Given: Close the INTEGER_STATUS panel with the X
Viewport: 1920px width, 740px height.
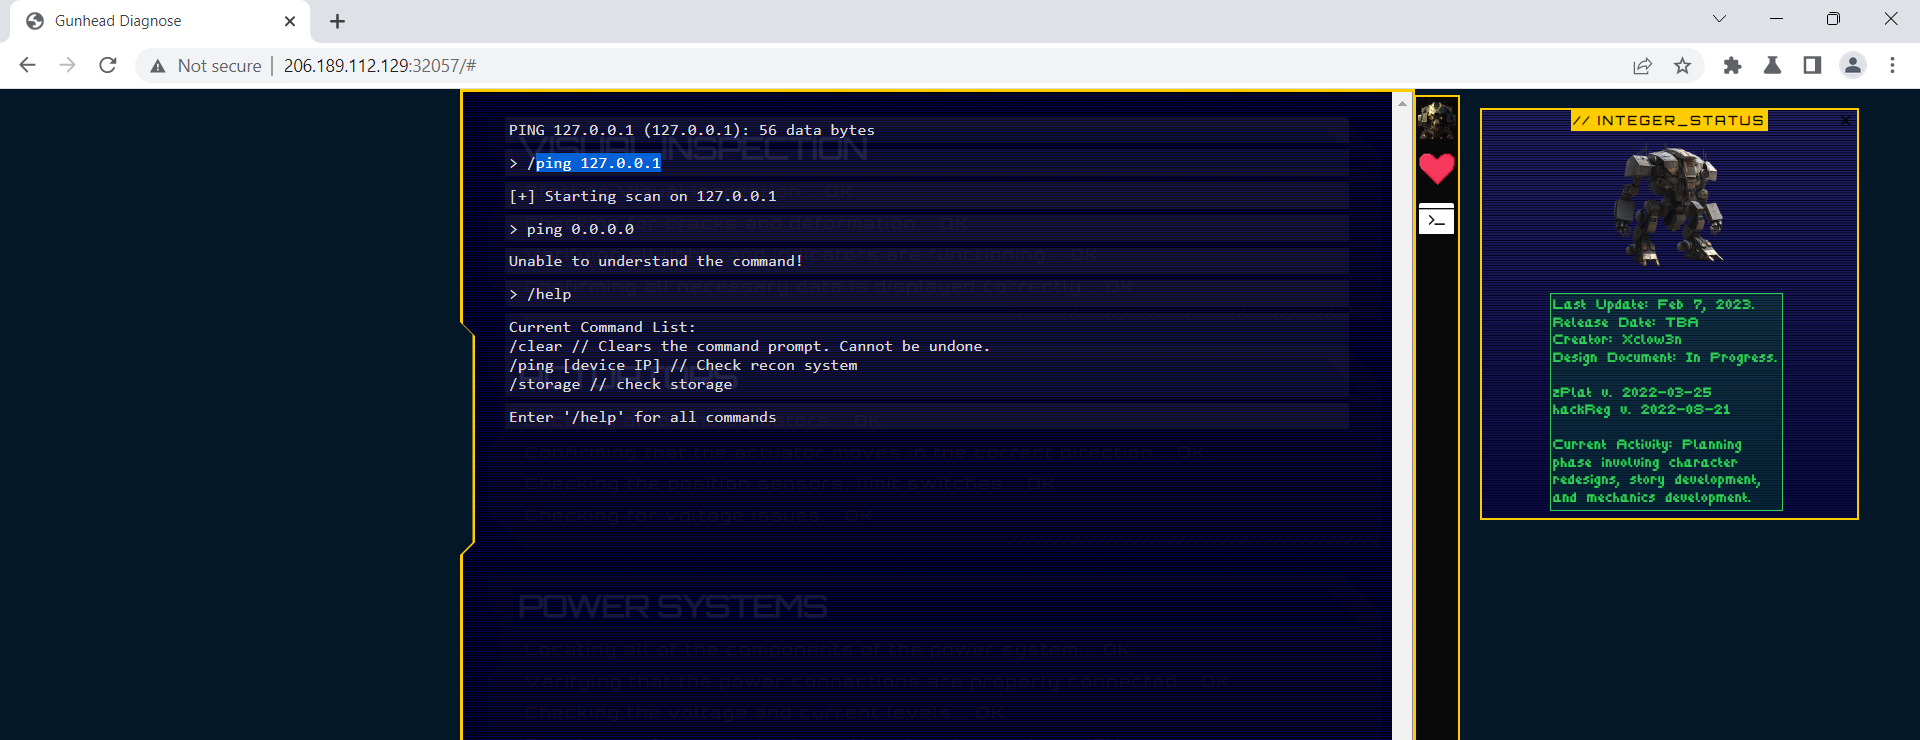Looking at the screenshot, I should [1846, 120].
